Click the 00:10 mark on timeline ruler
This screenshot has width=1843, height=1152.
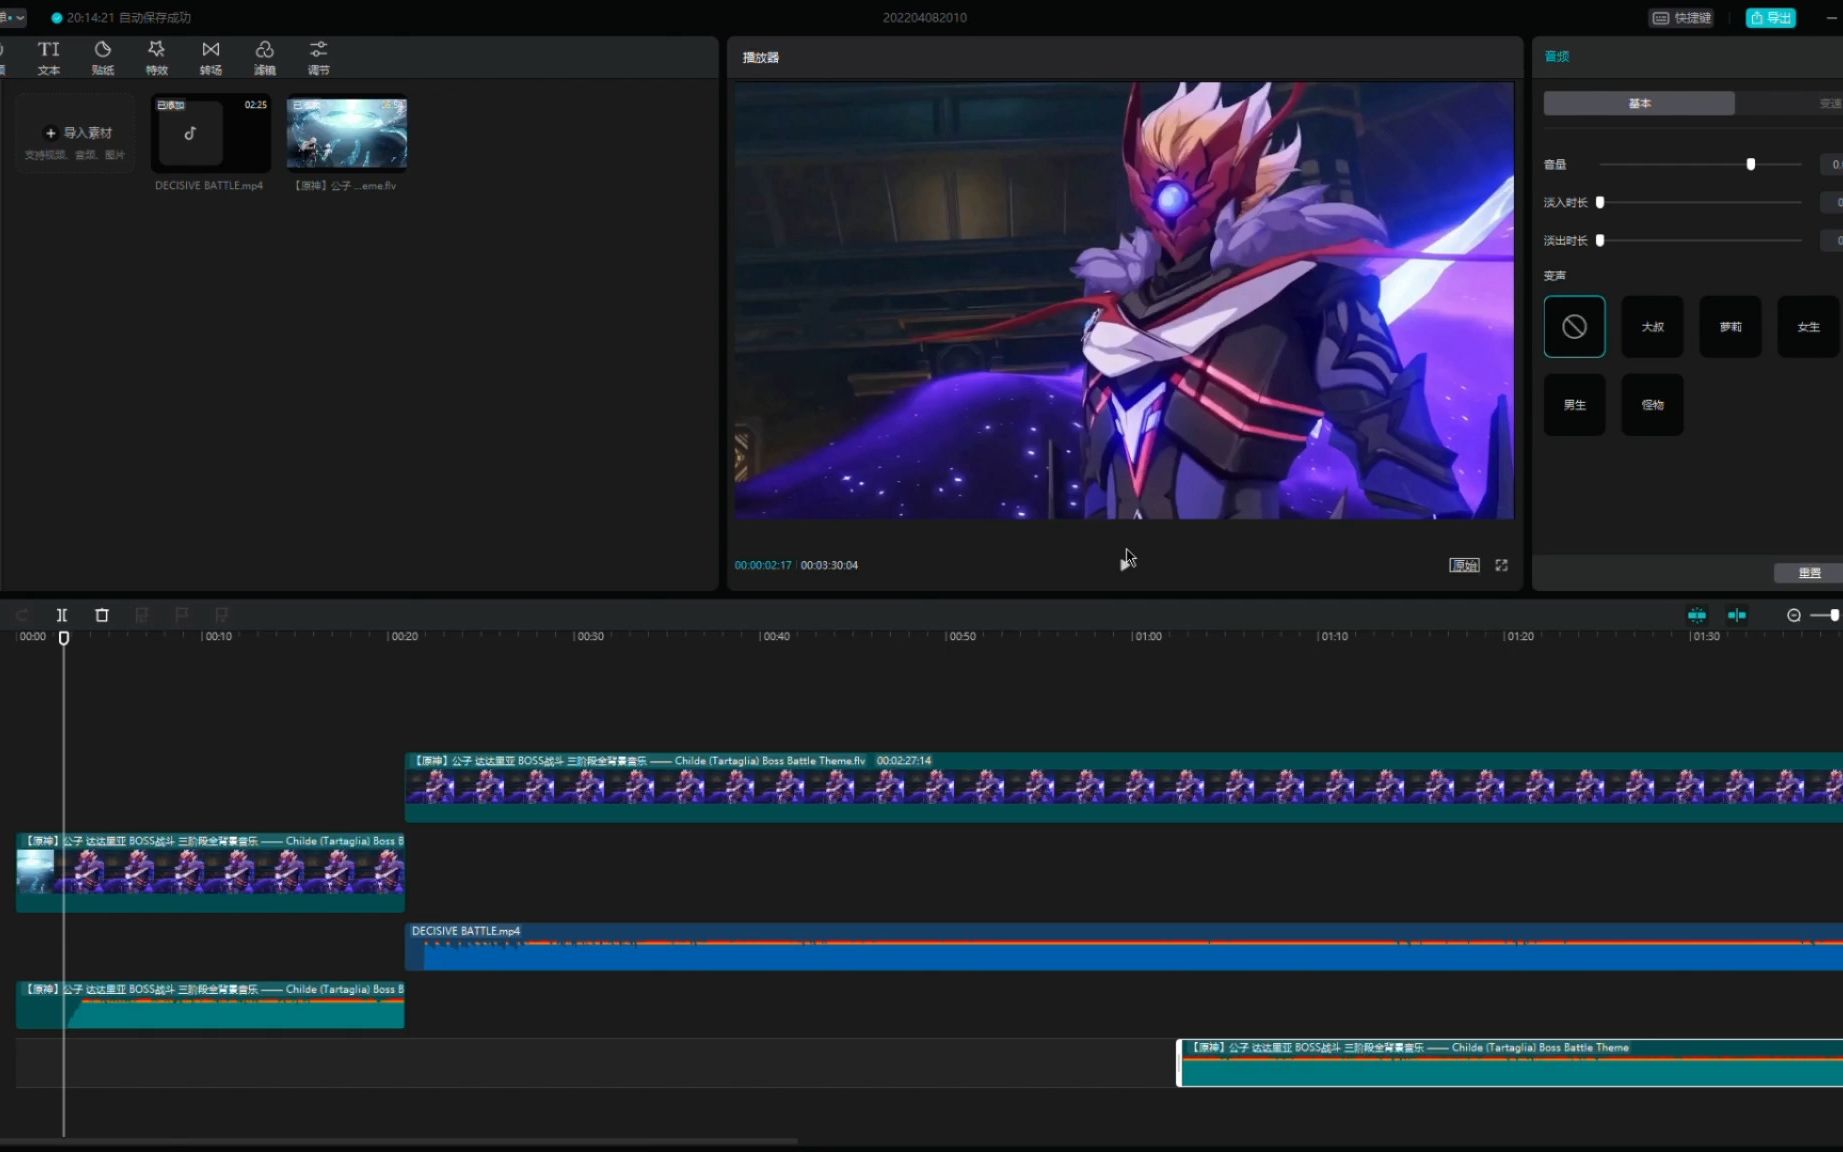217,636
